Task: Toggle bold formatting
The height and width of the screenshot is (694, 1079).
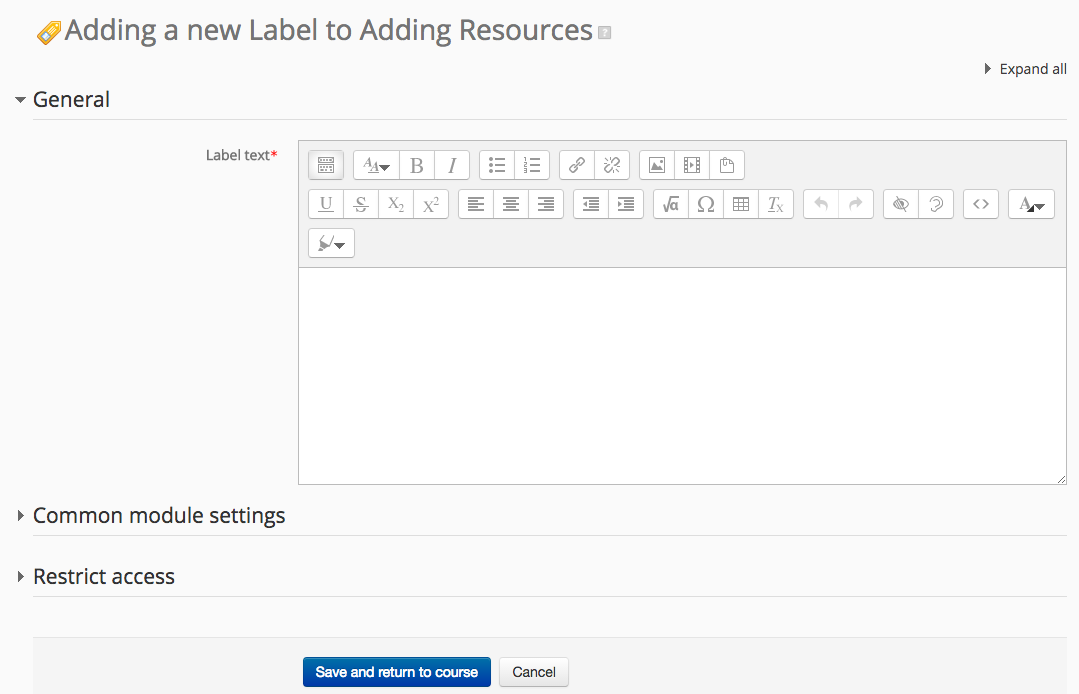Action: [x=417, y=165]
